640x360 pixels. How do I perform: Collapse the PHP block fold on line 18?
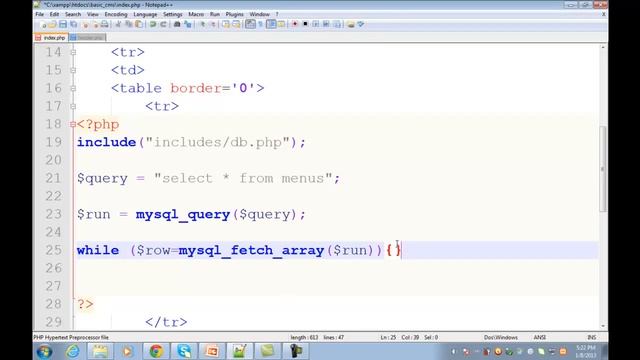point(73,124)
